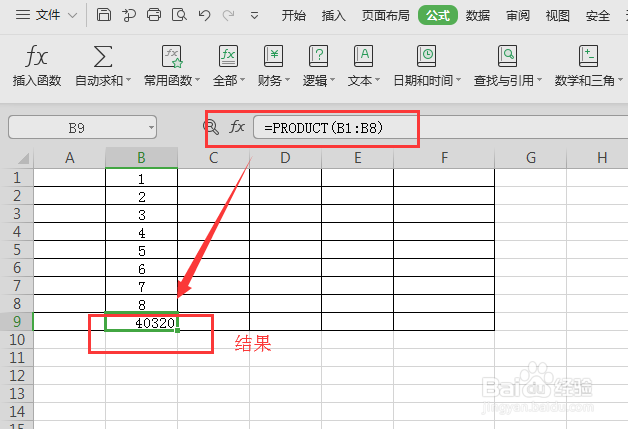
Task: Expand the 文本 dropdown arrow
Action: [x=377, y=80]
